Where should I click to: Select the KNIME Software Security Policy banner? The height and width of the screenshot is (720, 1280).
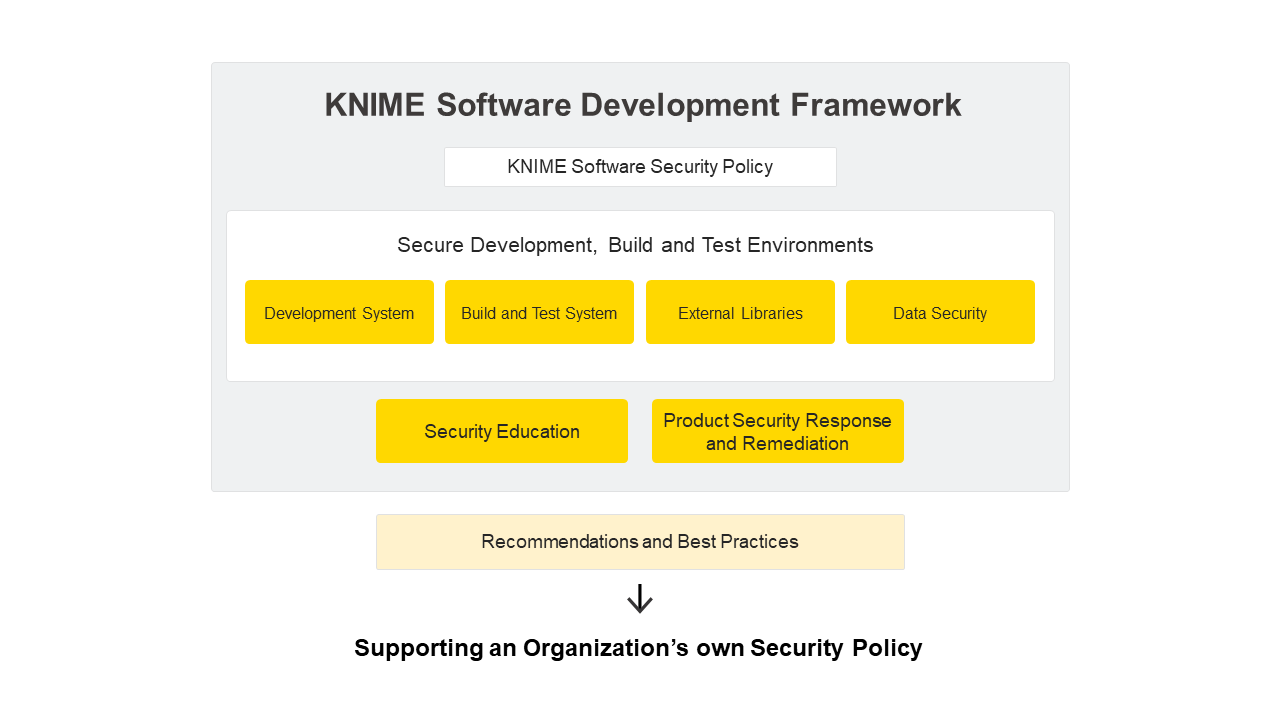click(x=640, y=166)
